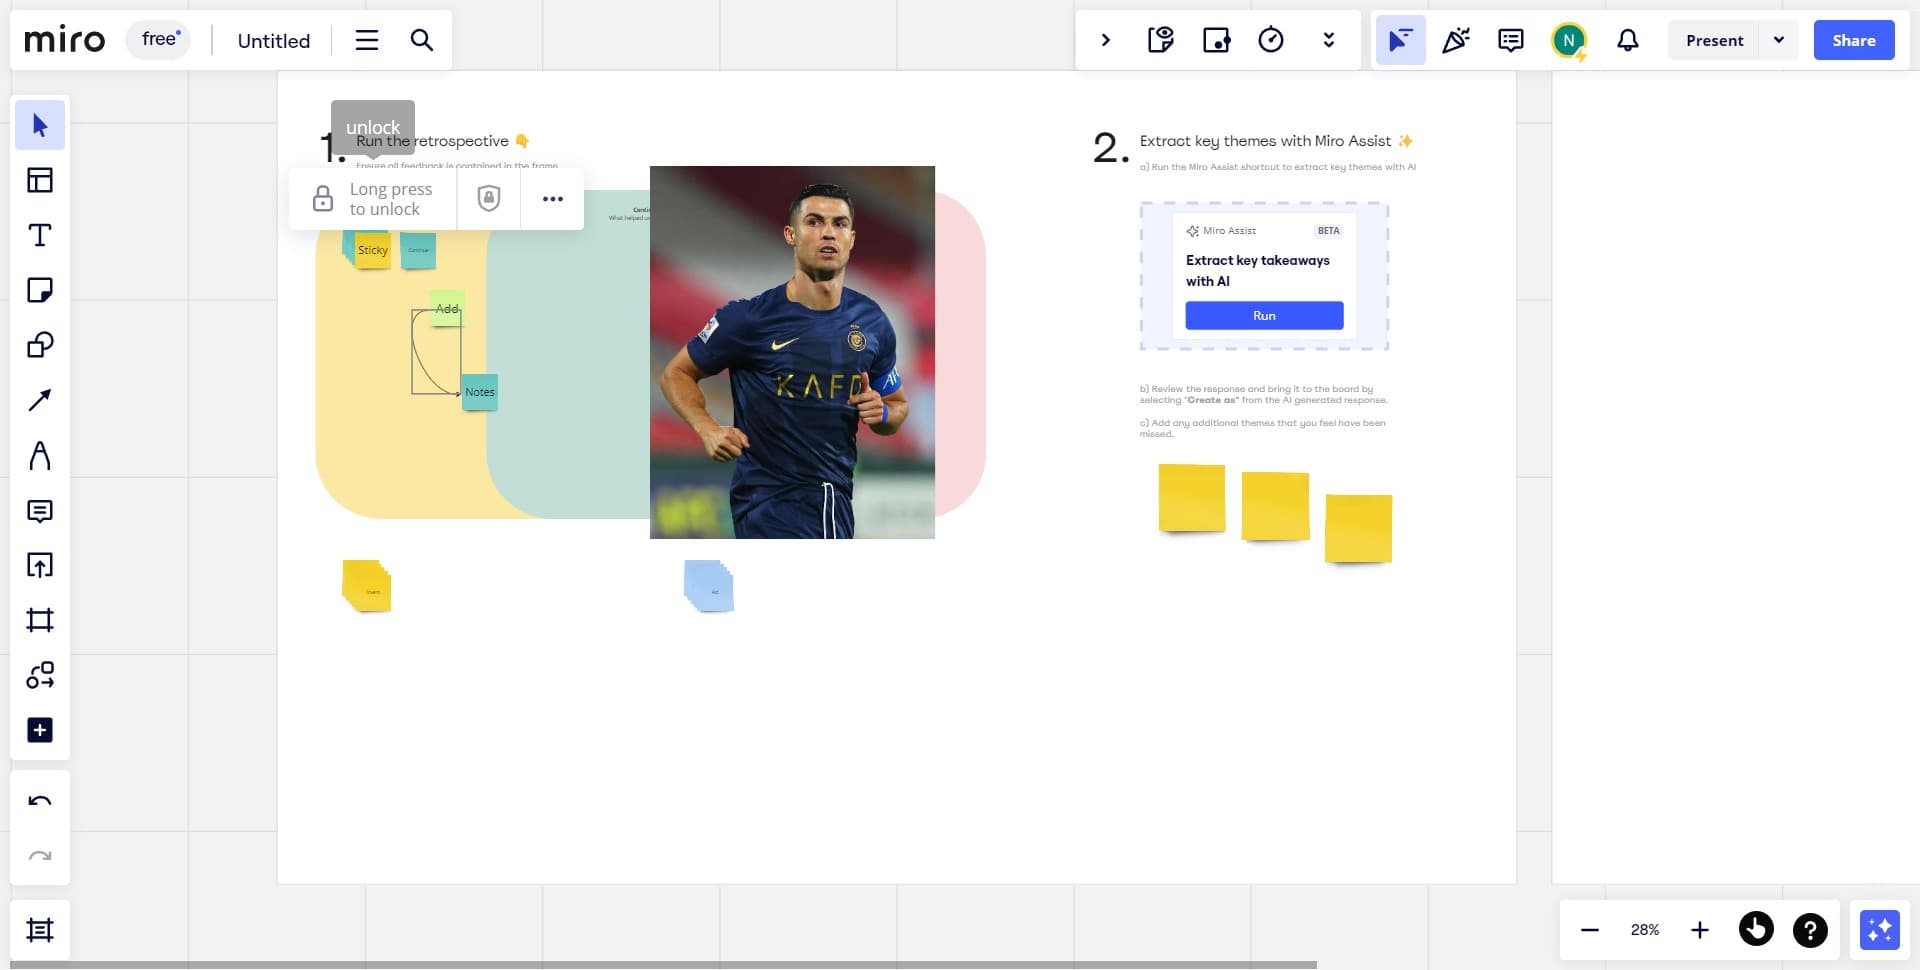Expand the Present dropdown arrow
1920x970 pixels.
pyautogui.click(x=1778, y=40)
